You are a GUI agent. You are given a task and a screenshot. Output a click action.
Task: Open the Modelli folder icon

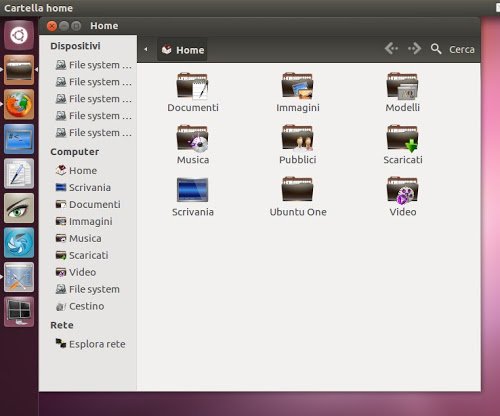(402, 86)
